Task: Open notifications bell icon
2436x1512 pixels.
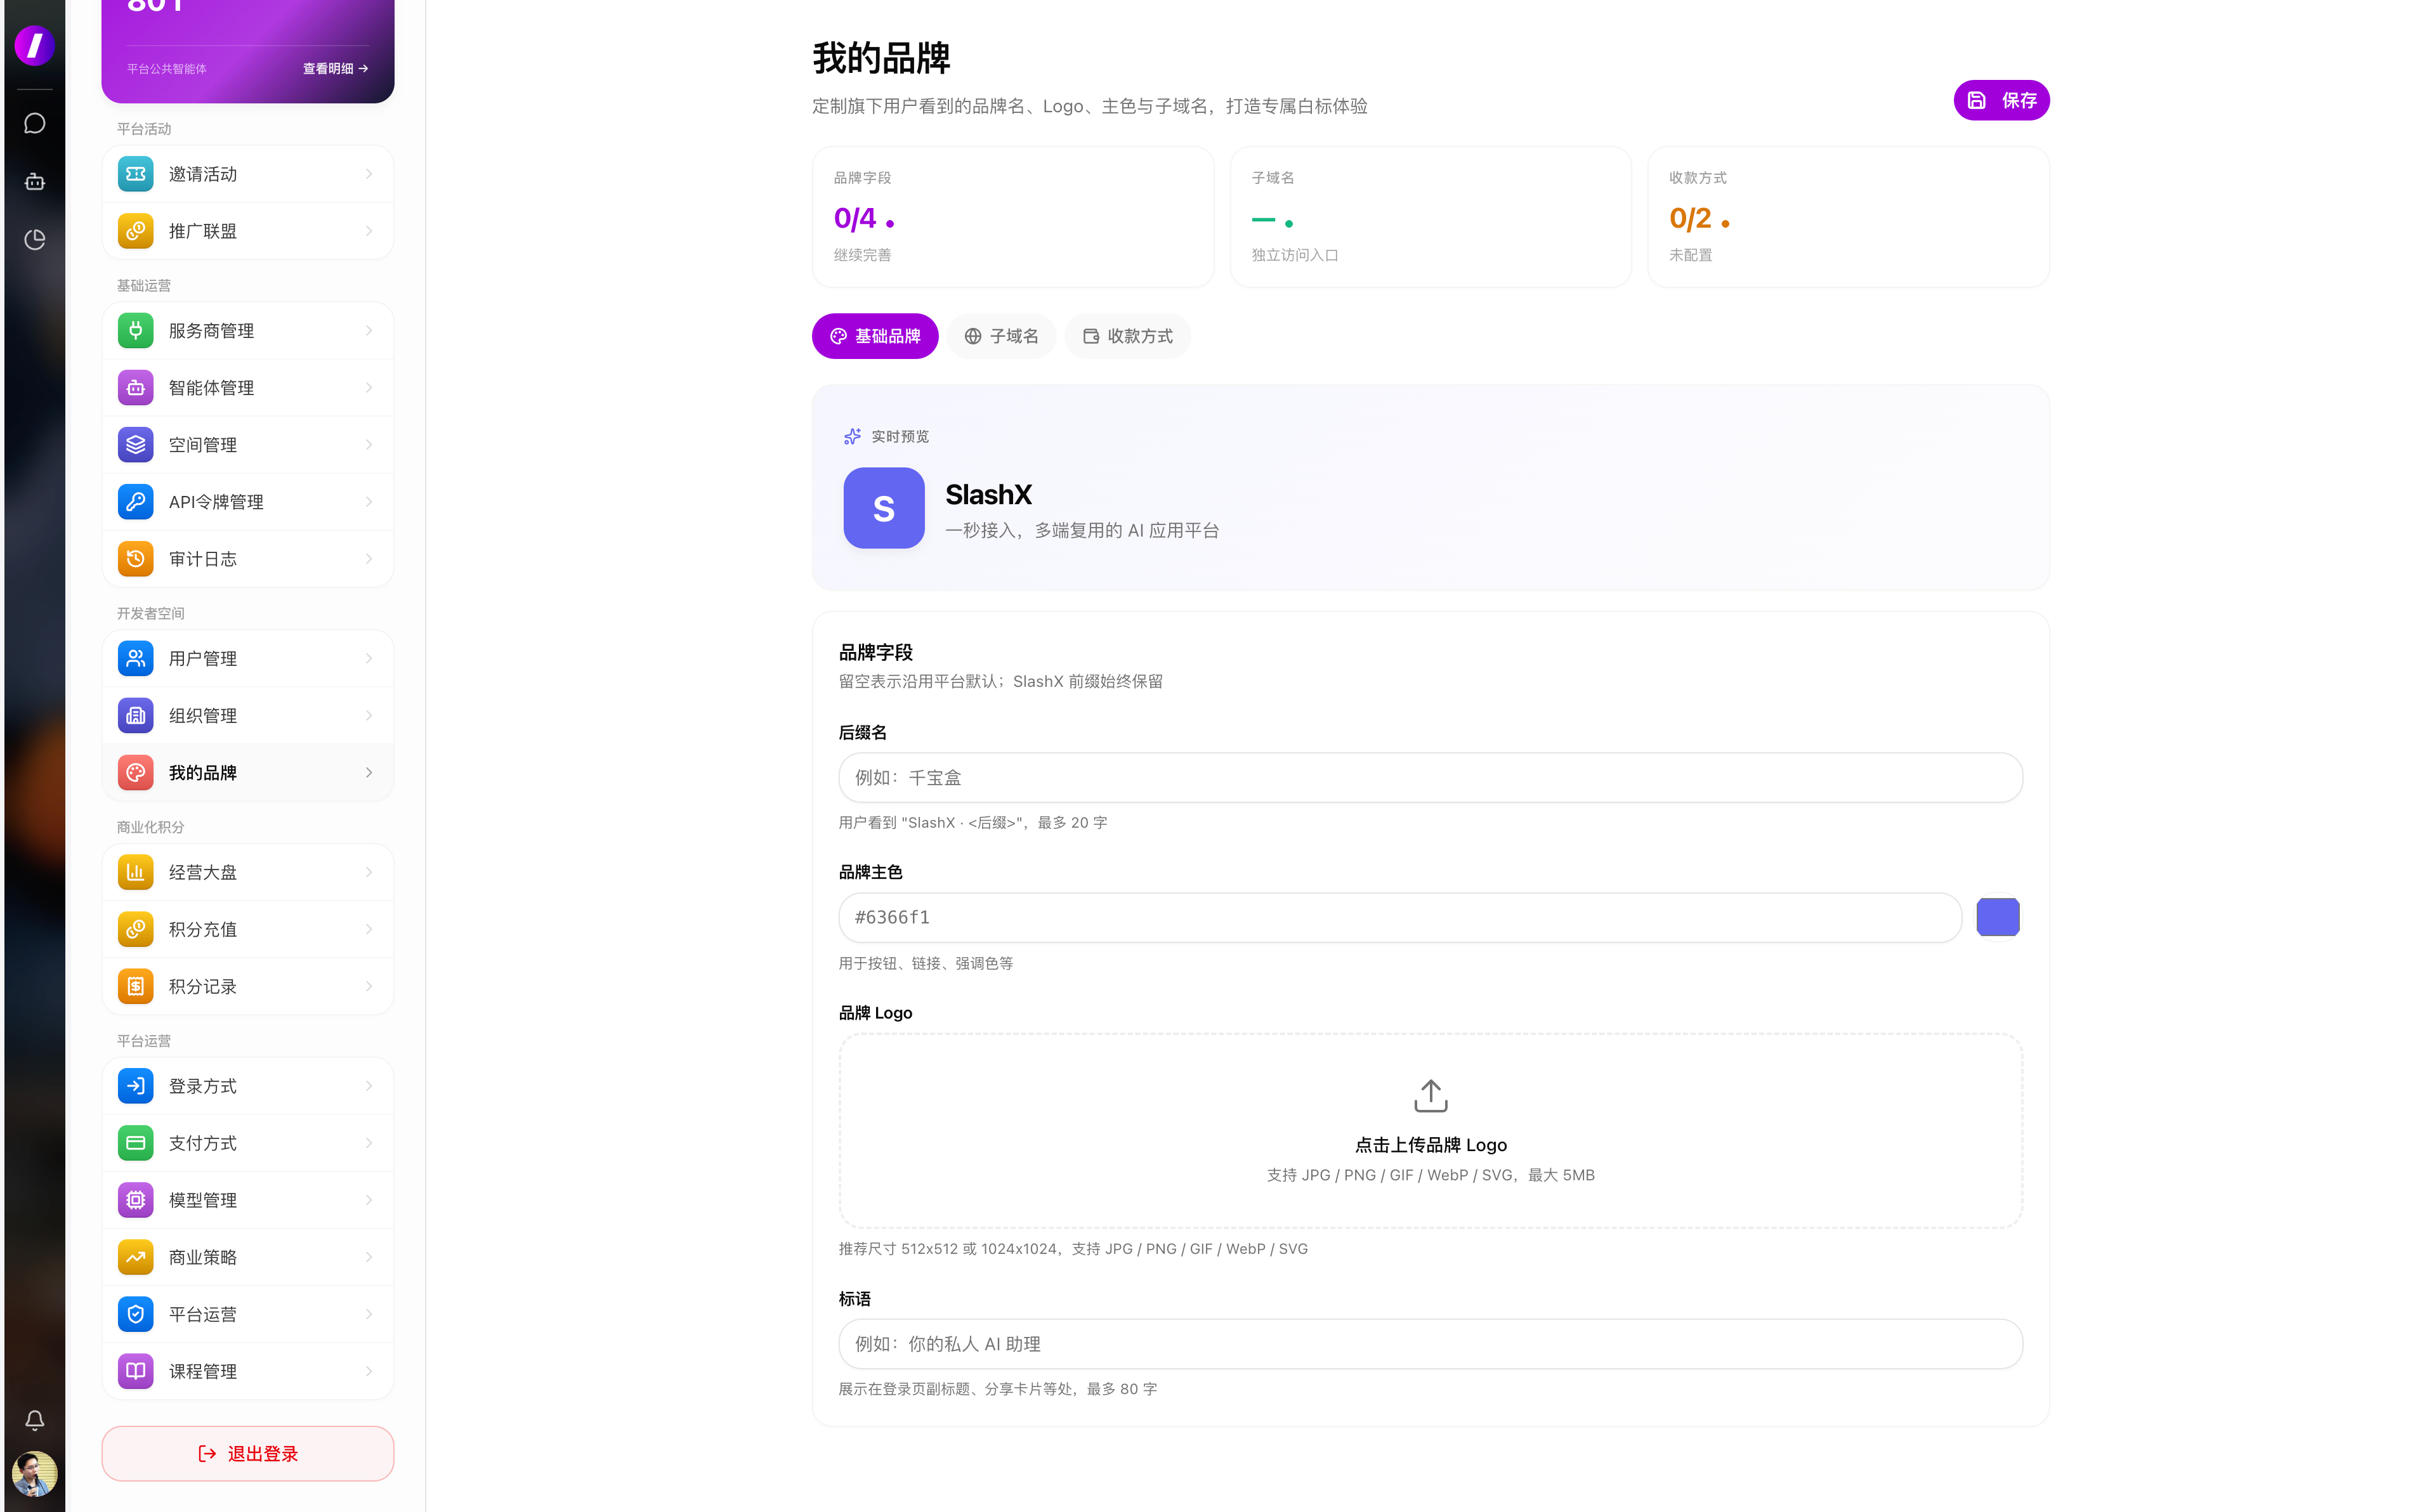Action: tap(35, 1420)
